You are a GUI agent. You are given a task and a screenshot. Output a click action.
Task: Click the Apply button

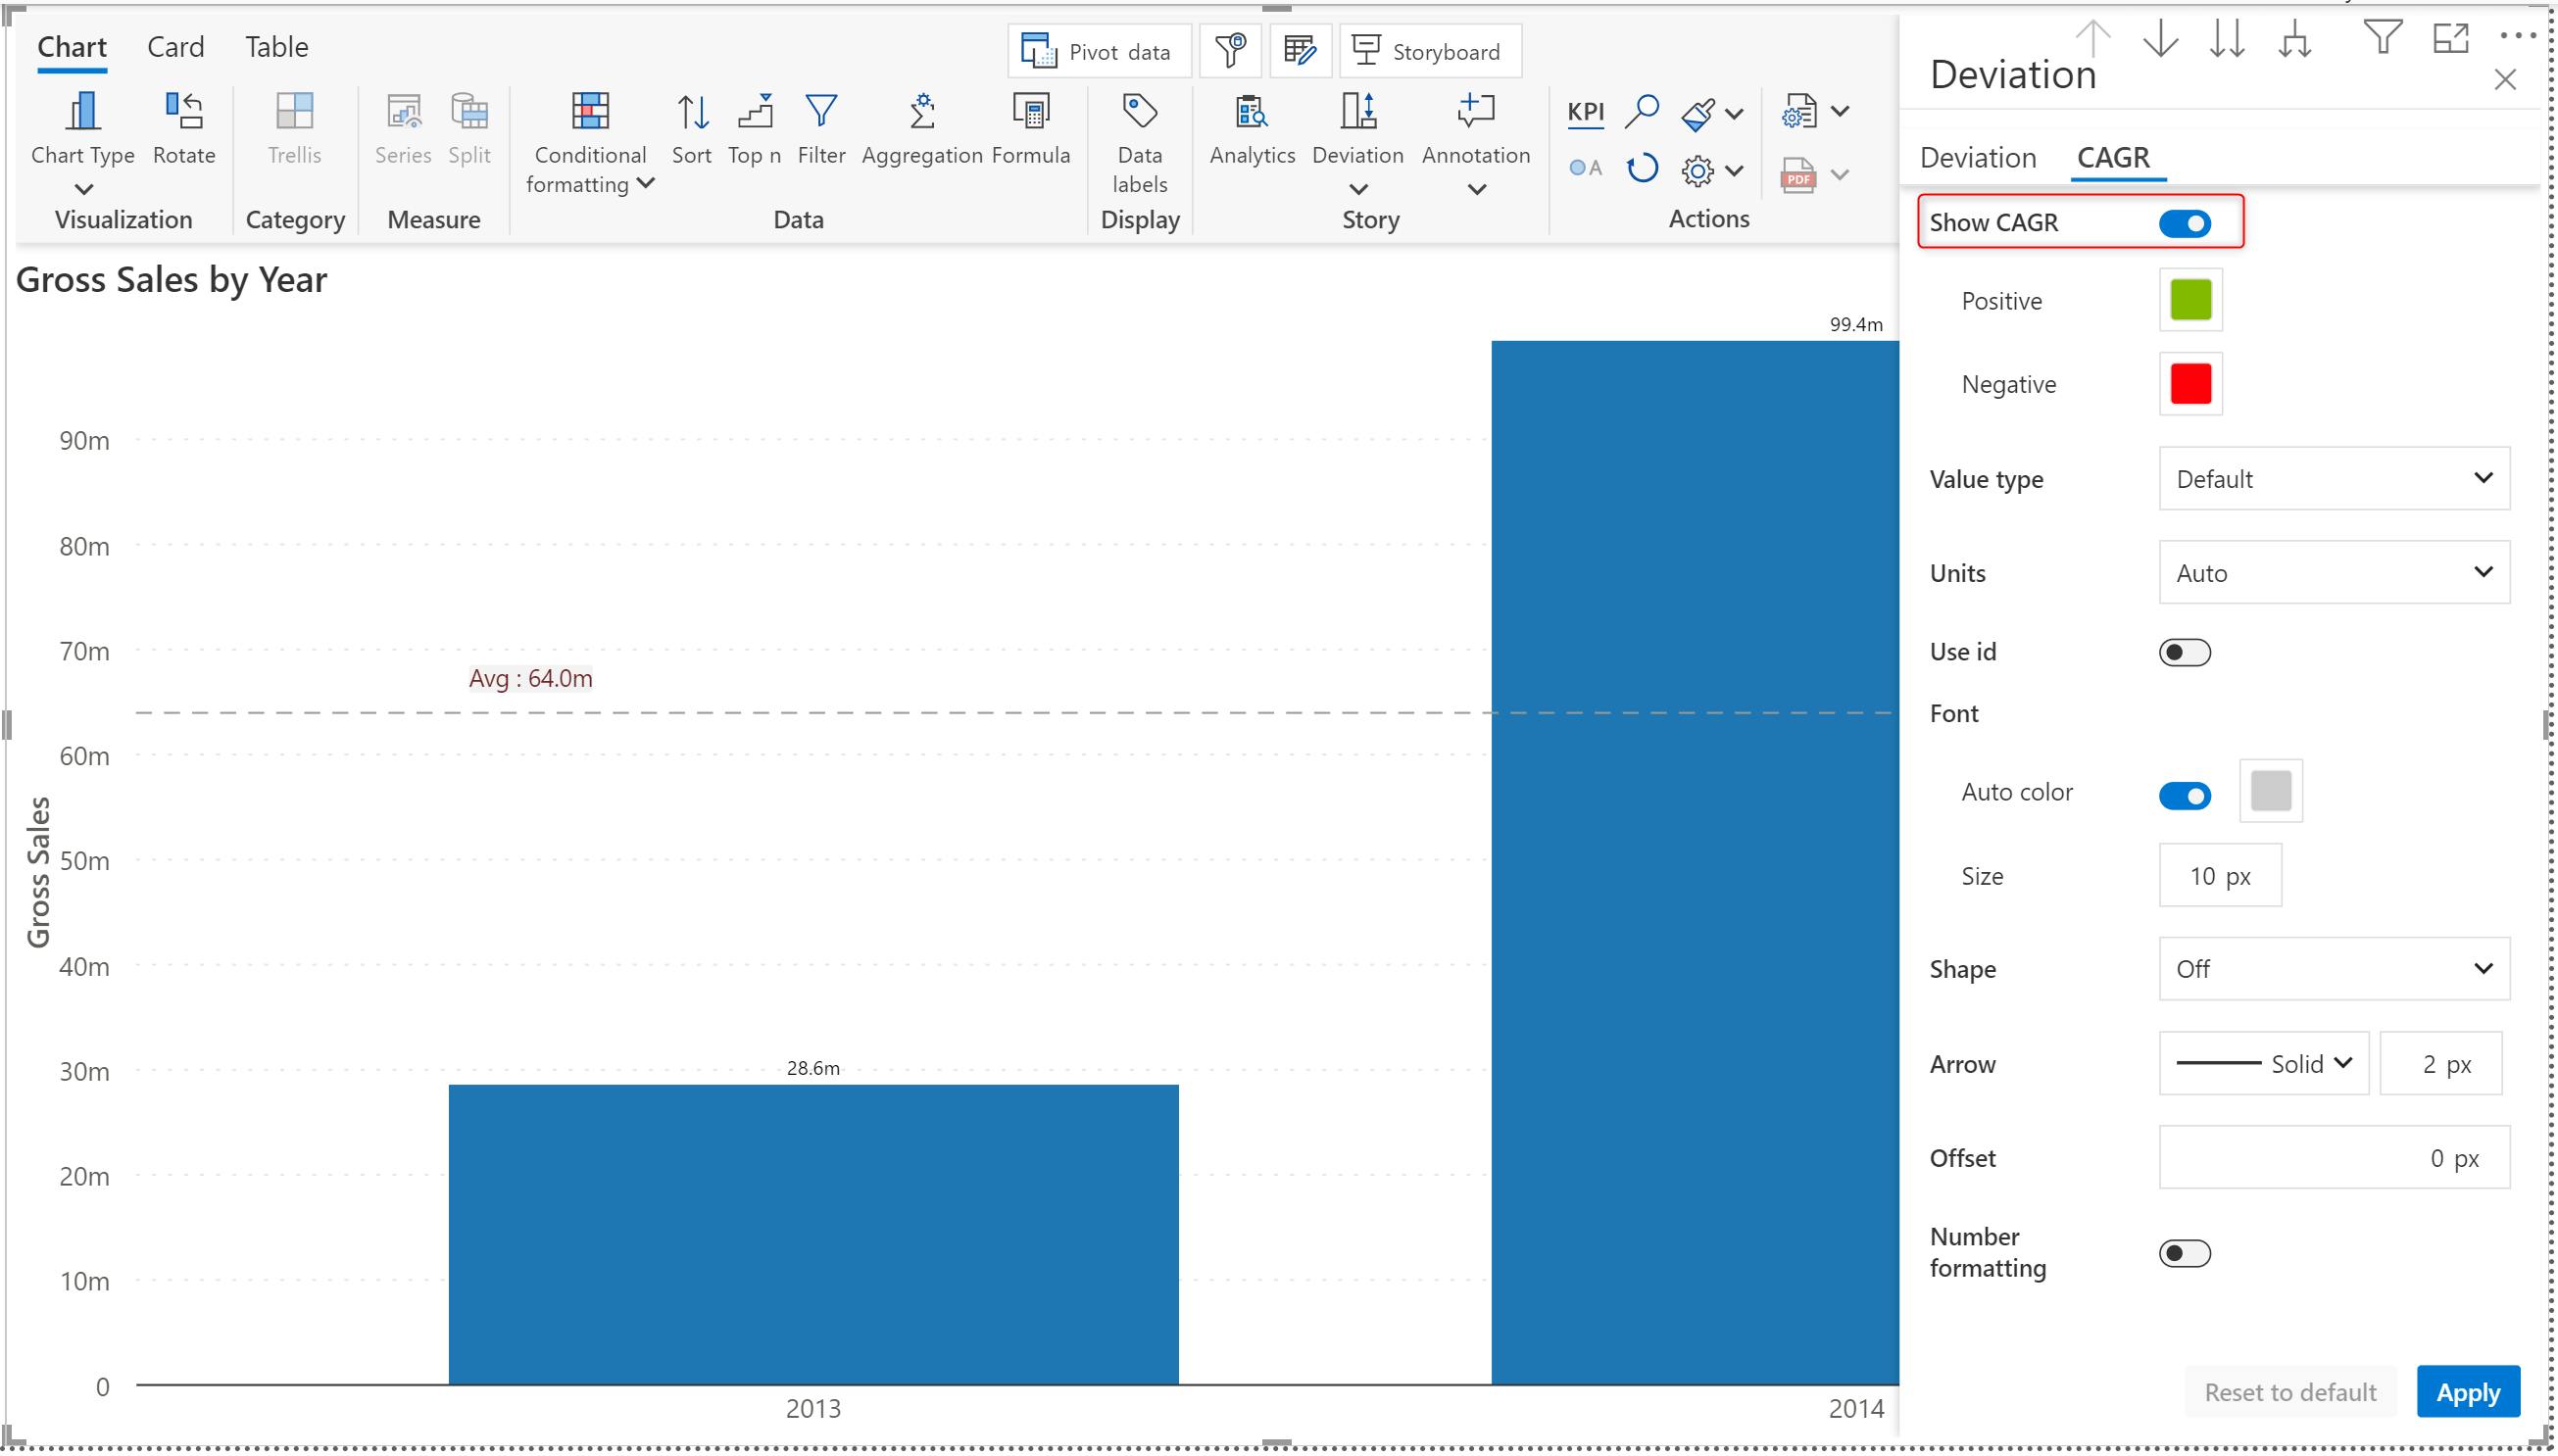point(2466,1392)
